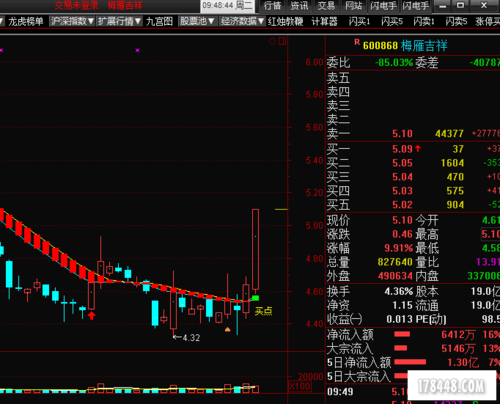Maximize the trading software window
The width and height of the screenshot is (500, 404).
click(x=460, y=6)
